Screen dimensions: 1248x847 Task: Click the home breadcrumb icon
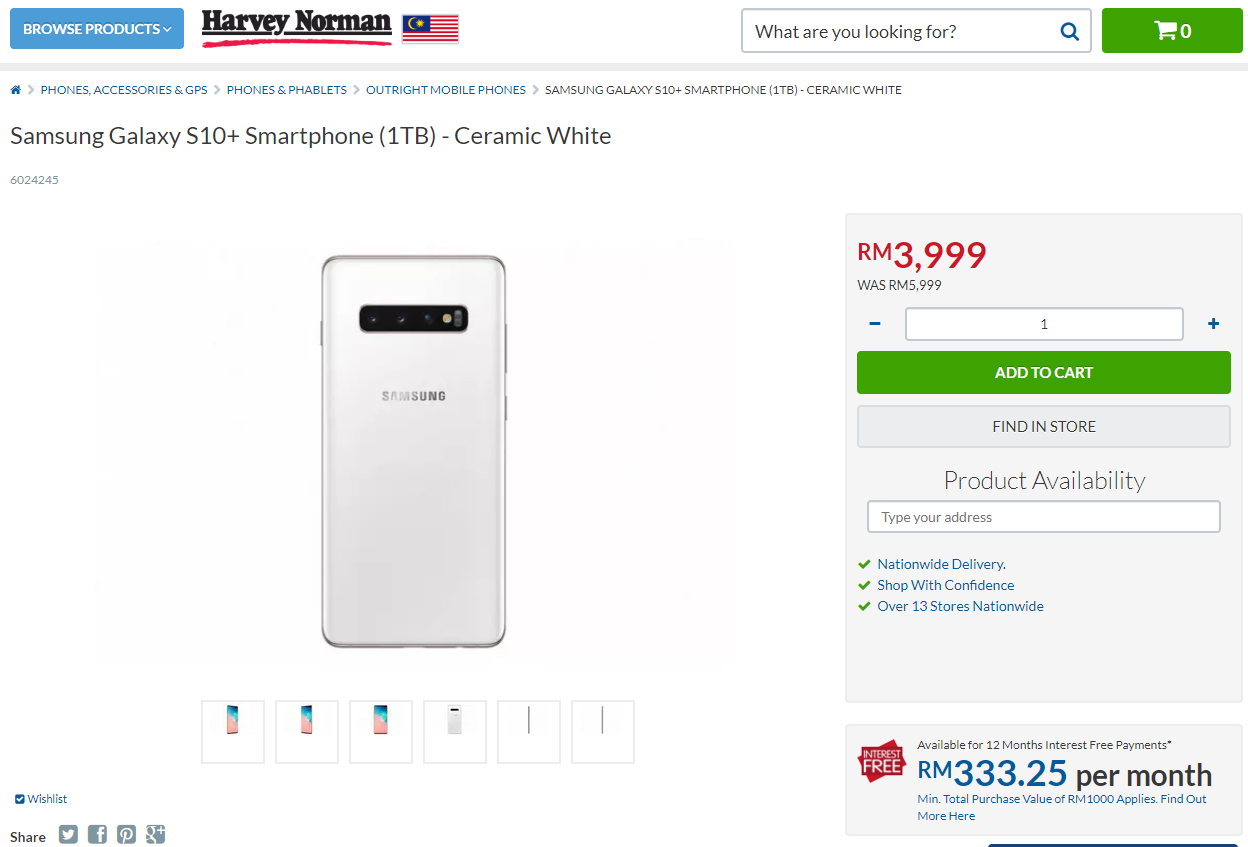click(16, 90)
